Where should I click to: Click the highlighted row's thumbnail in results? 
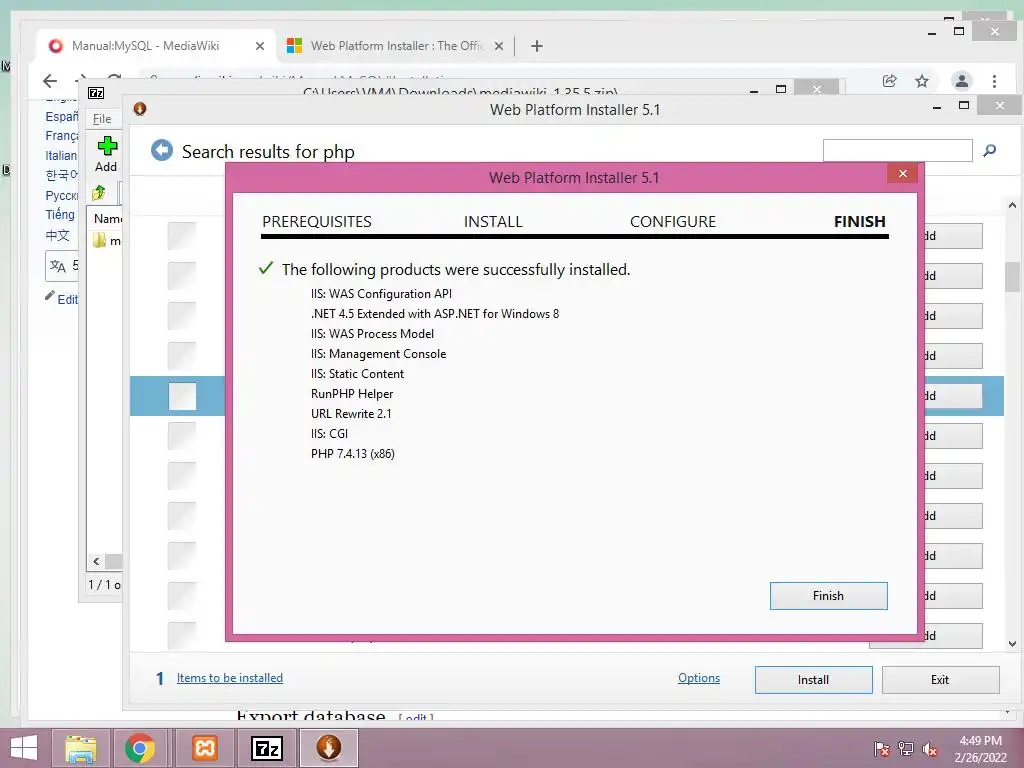(182, 396)
